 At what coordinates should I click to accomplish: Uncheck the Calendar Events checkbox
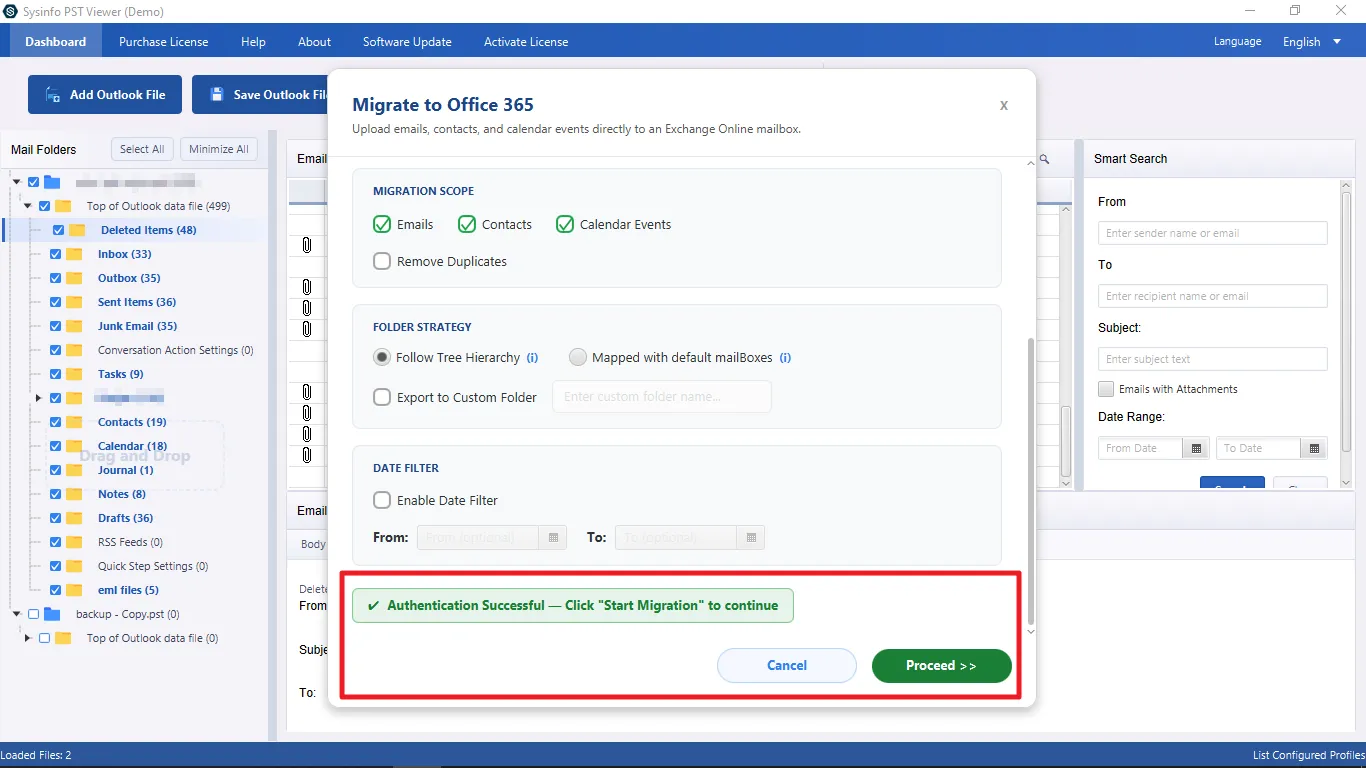pyautogui.click(x=565, y=224)
